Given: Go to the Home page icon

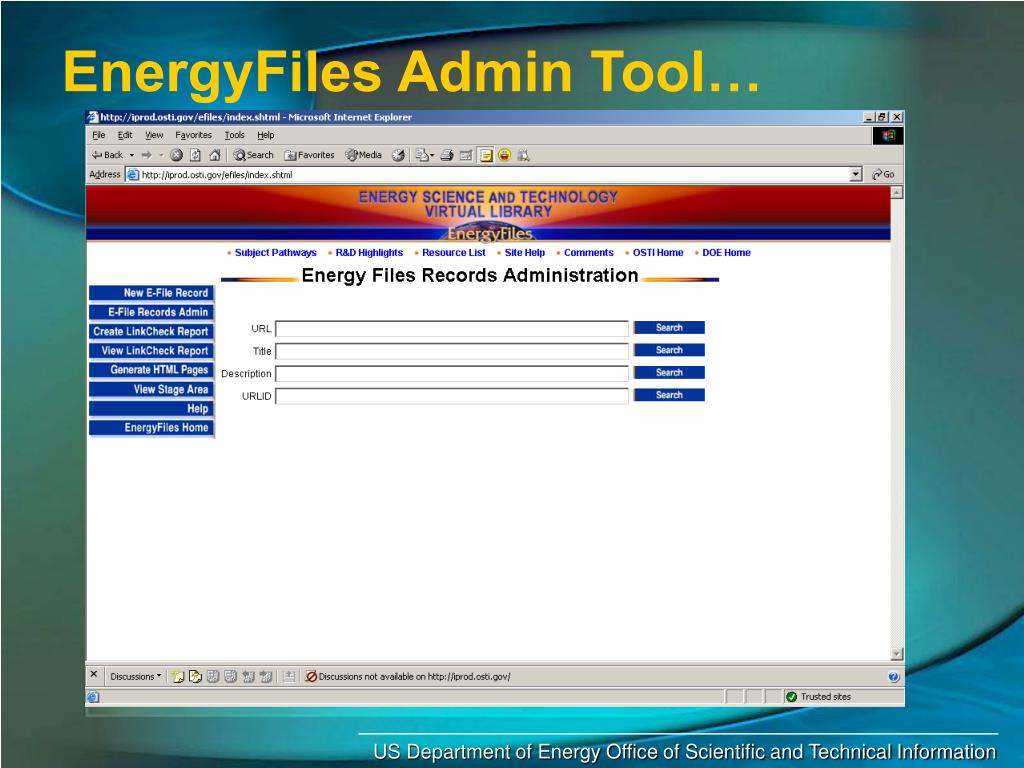Looking at the screenshot, I should click(x=214, y=155).
